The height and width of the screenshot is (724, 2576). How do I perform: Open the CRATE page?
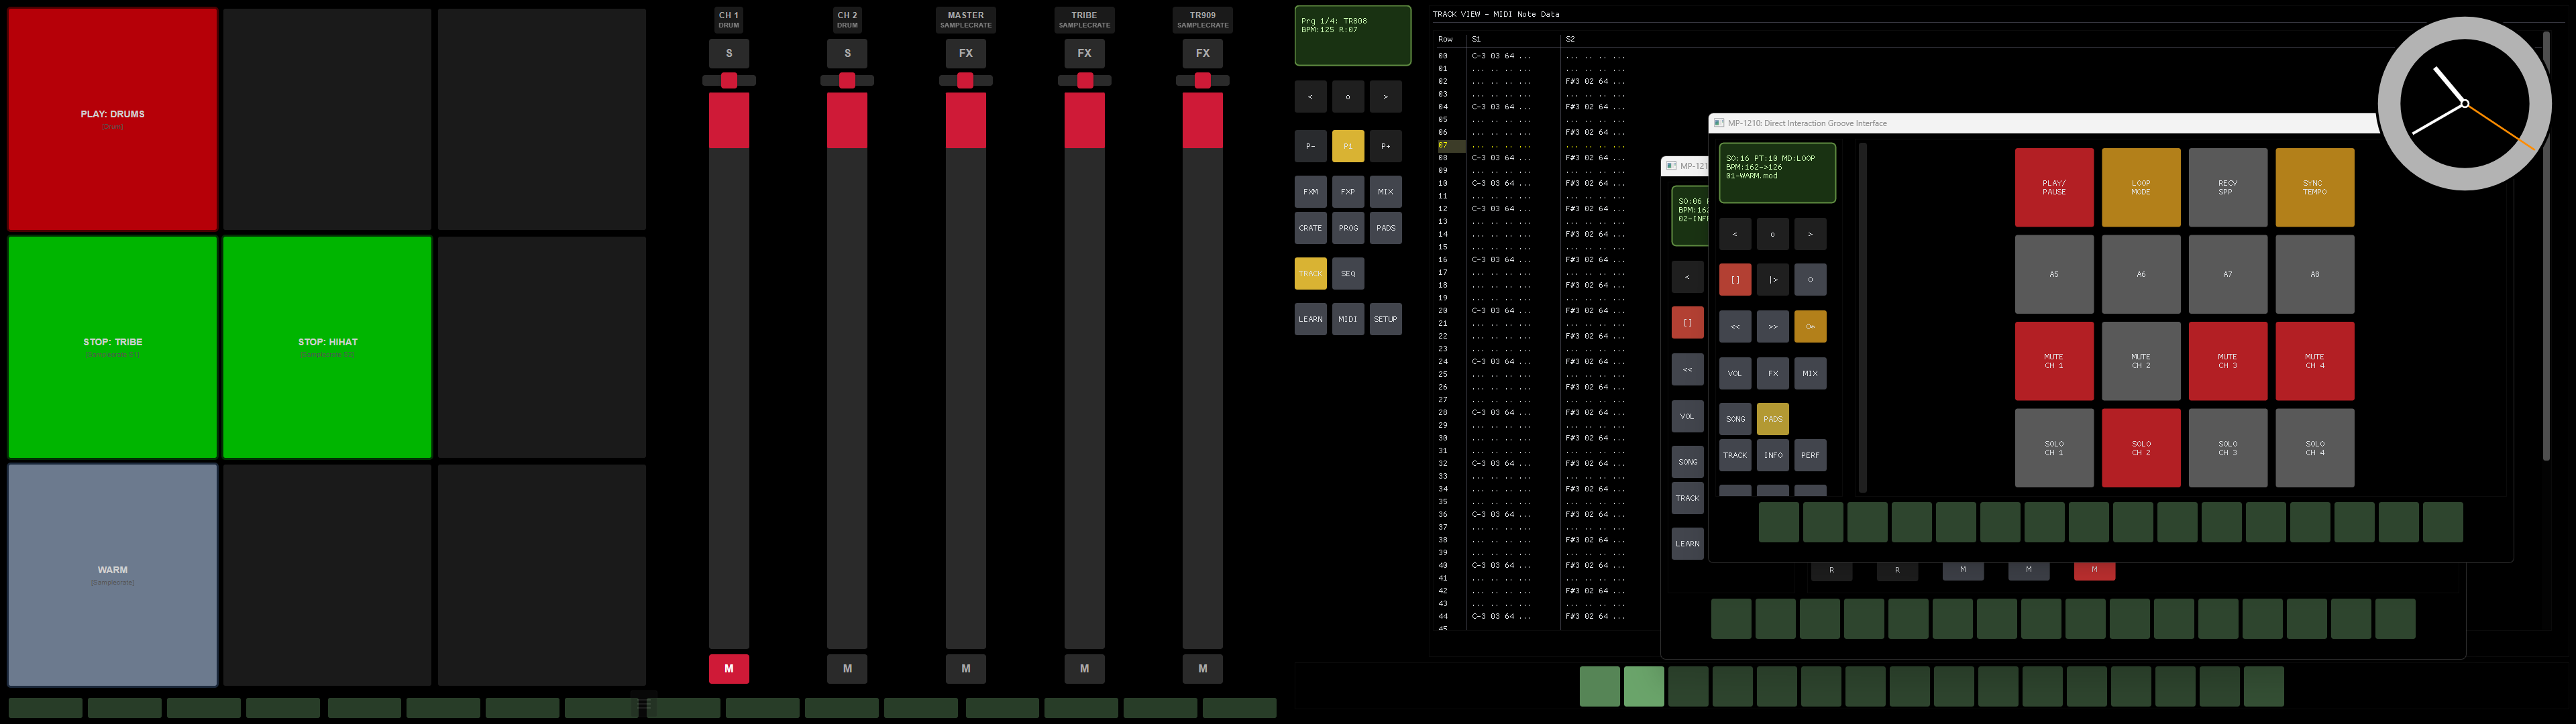click(1310, 228)
